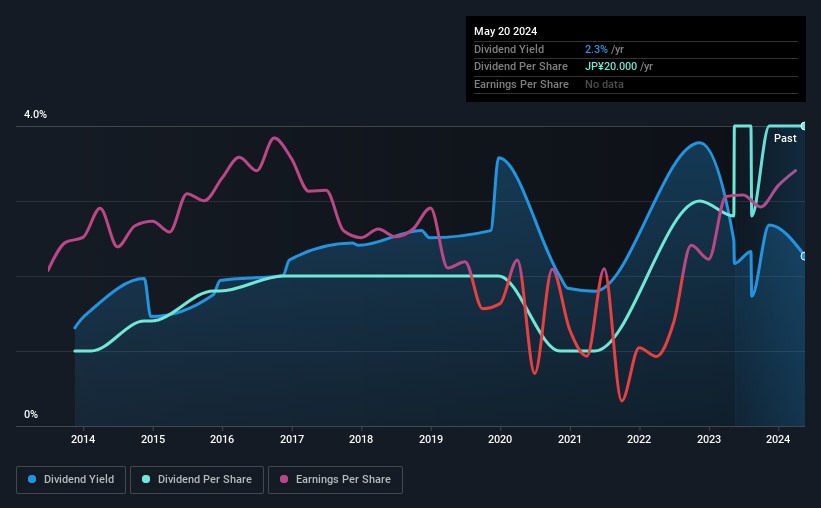Toggle the Earnings Per Share legend button
The image size is (821, 508).
(335, 480)
